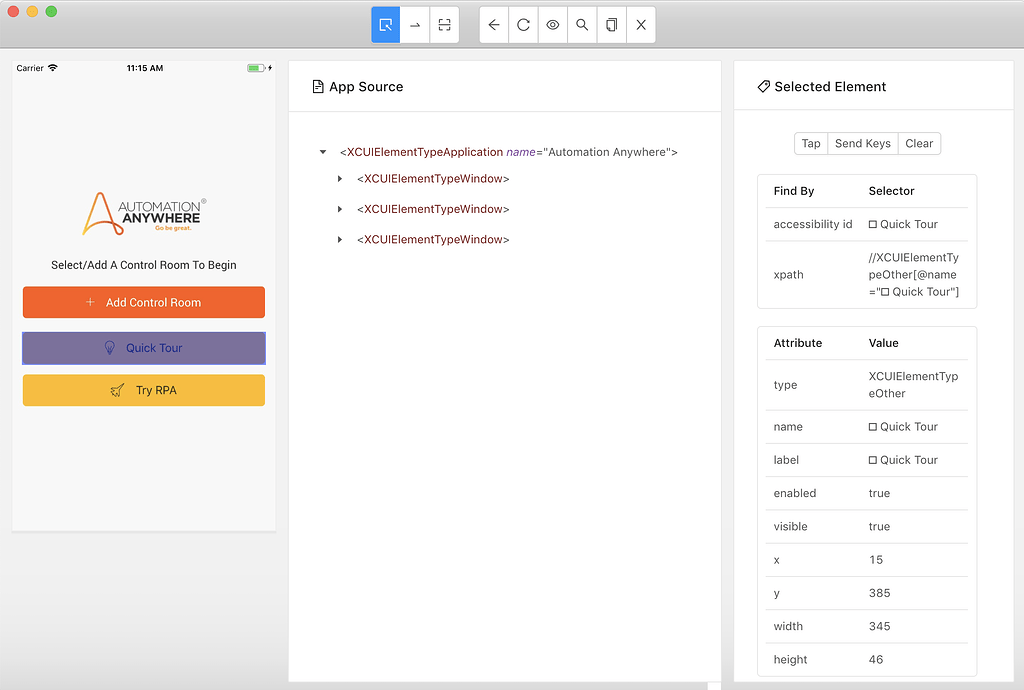Select the Select Elements mode icon

point(385,24)
